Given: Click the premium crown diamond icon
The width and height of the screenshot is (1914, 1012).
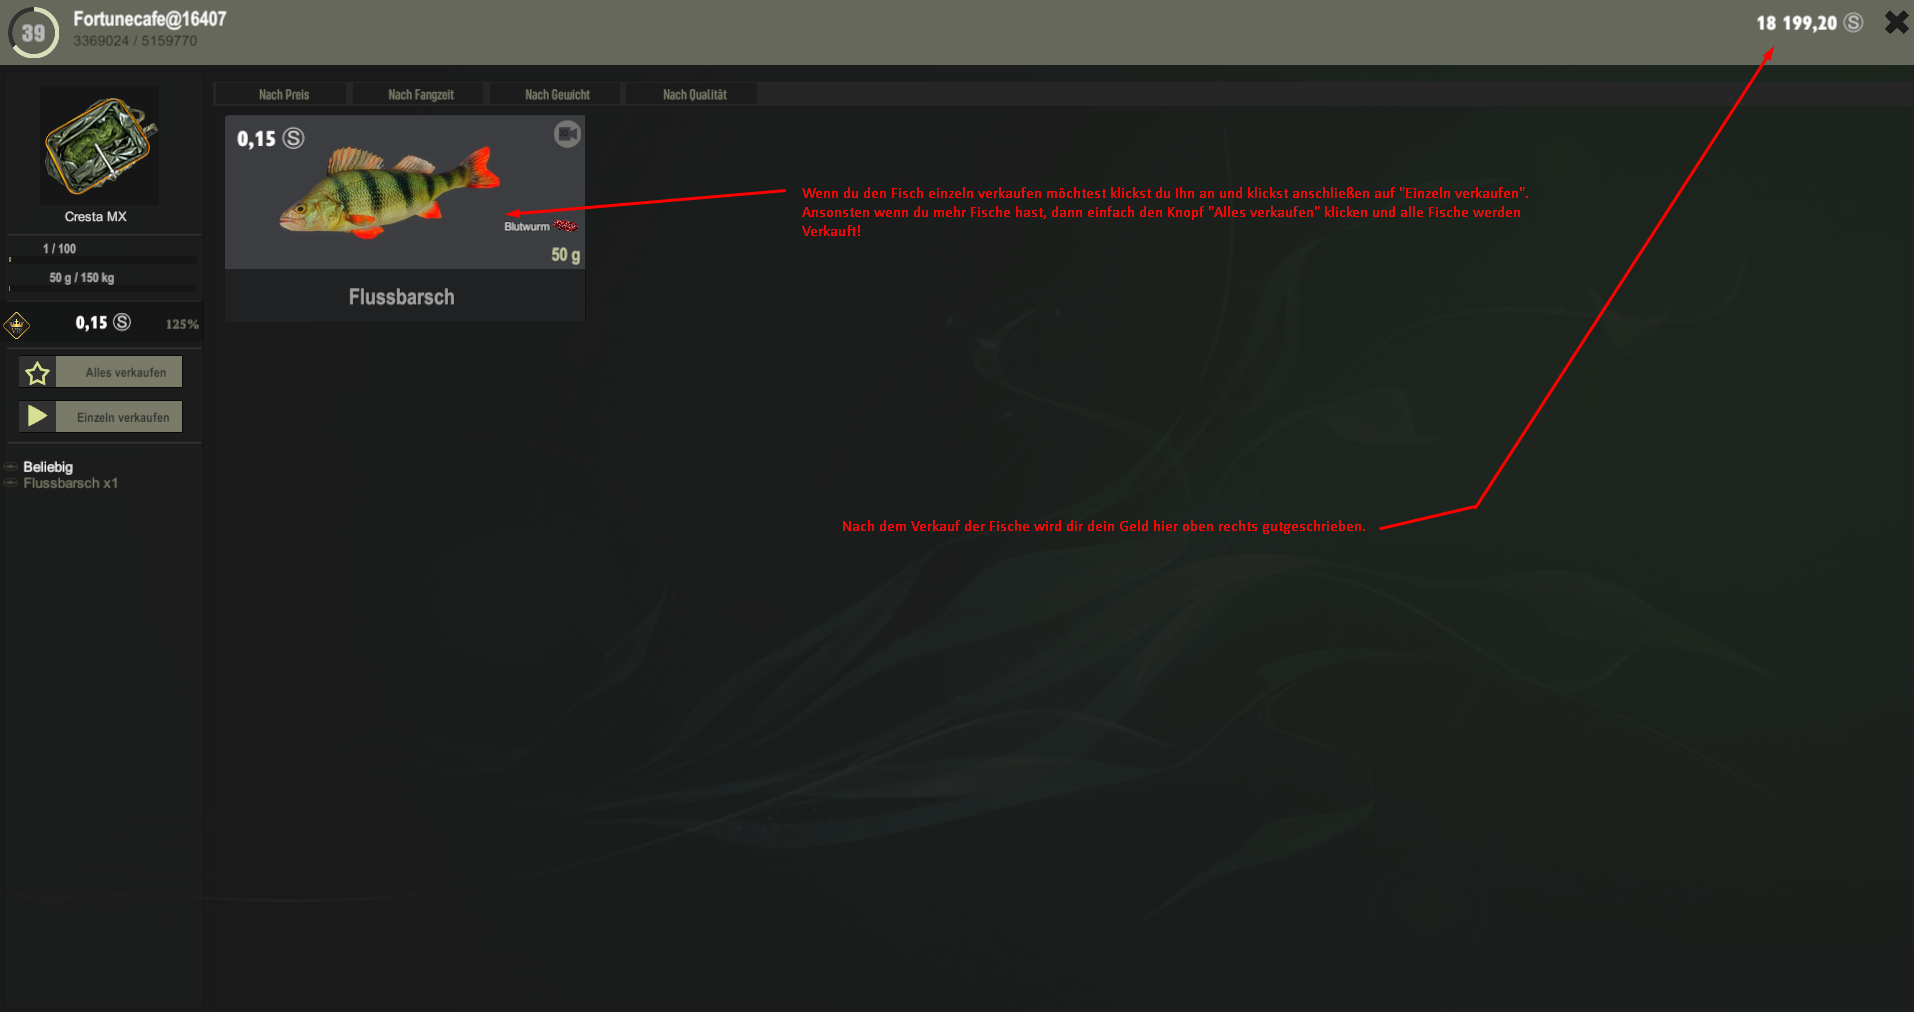Looking at the screenshot, I should pos(17,325).
